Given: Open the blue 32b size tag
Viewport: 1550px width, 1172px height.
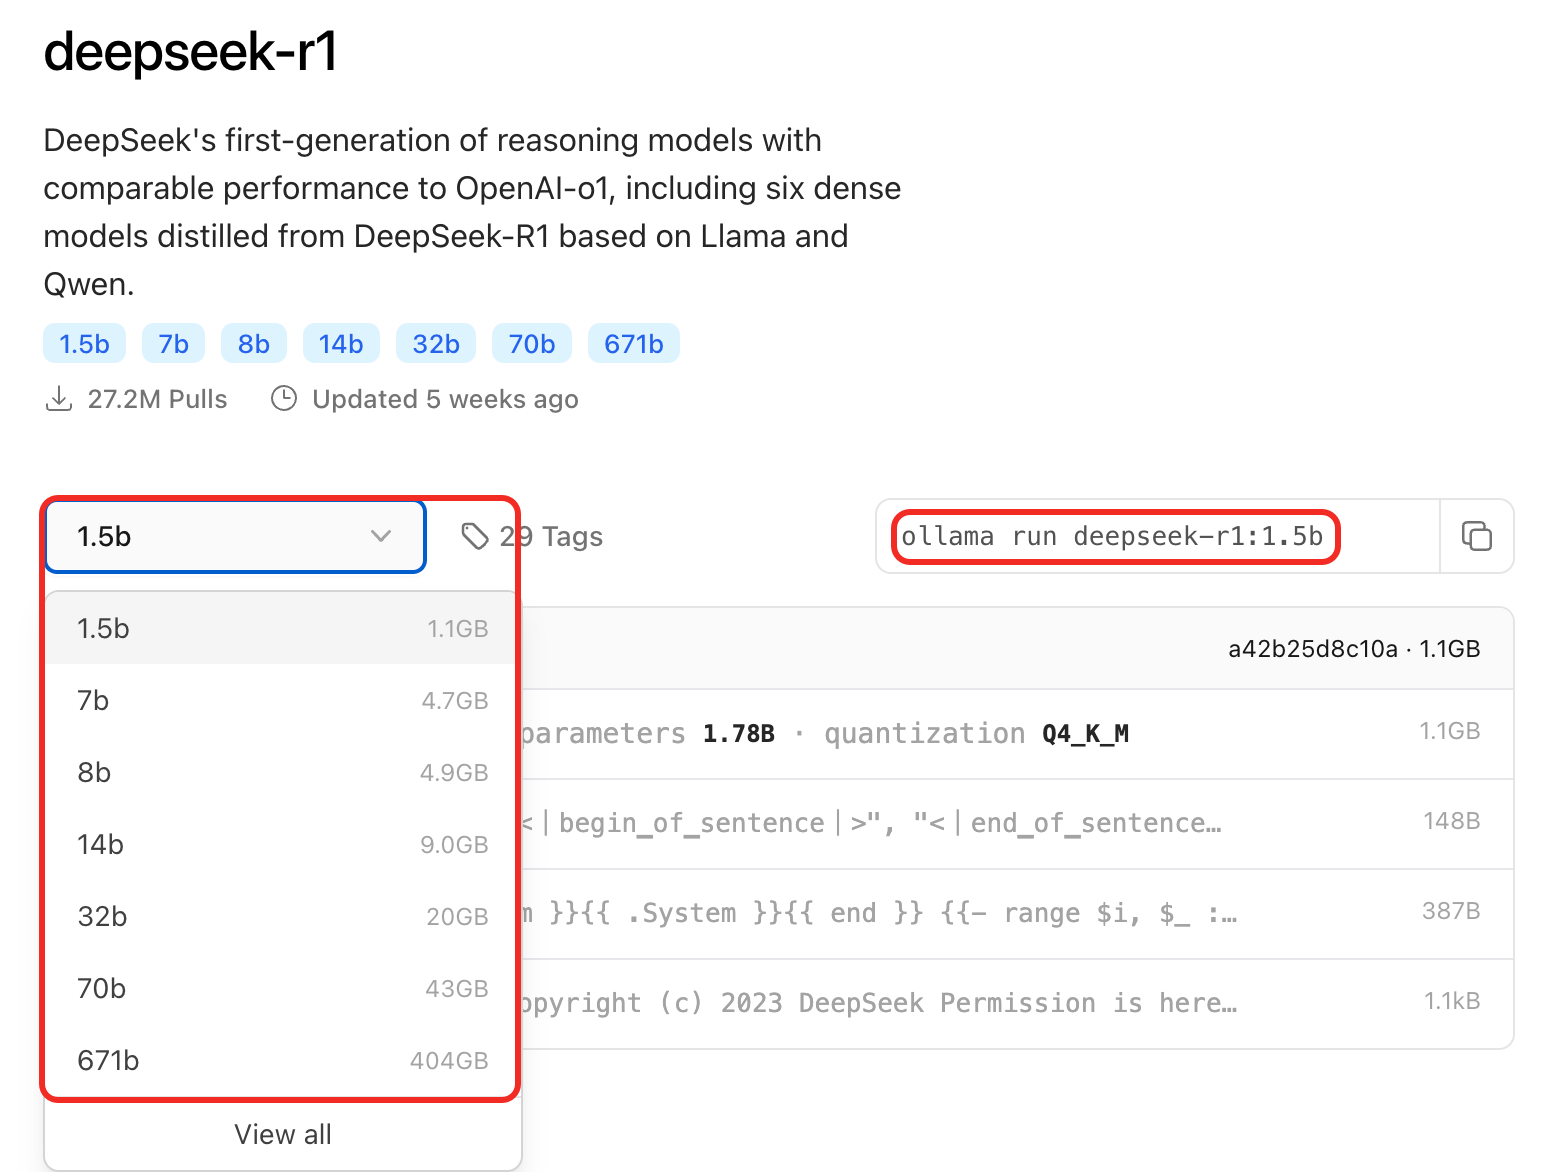Looking at the screenshot, I should [x=436, y=344].
